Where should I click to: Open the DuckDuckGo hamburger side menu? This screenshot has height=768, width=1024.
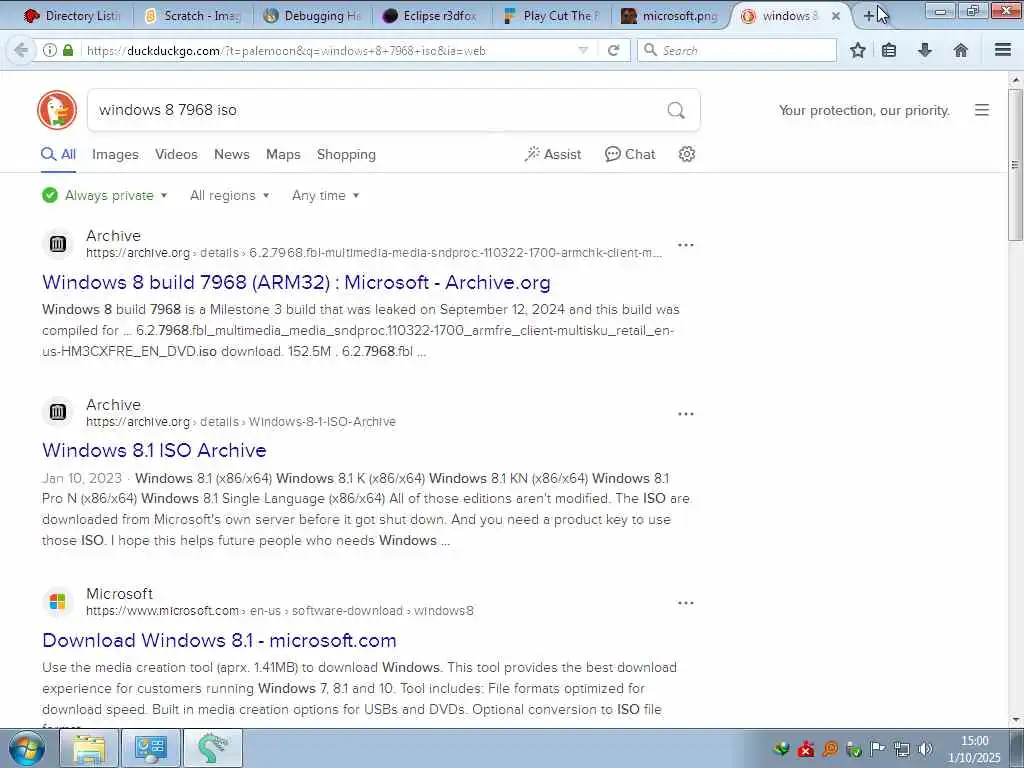982,110
